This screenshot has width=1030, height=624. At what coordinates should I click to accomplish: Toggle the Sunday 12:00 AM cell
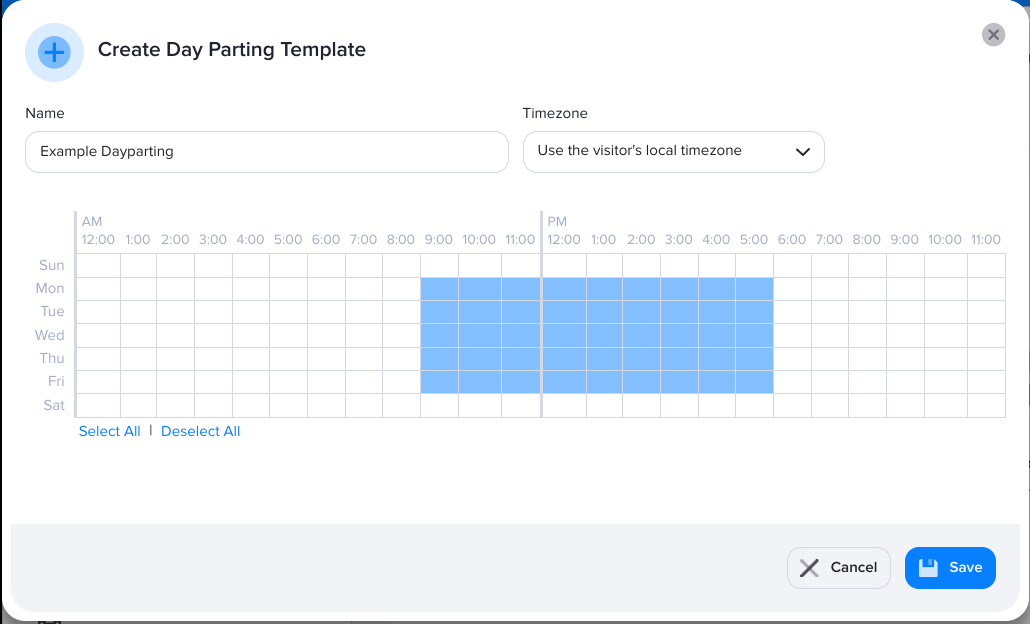pyautogui.click(x=99, y=265)
